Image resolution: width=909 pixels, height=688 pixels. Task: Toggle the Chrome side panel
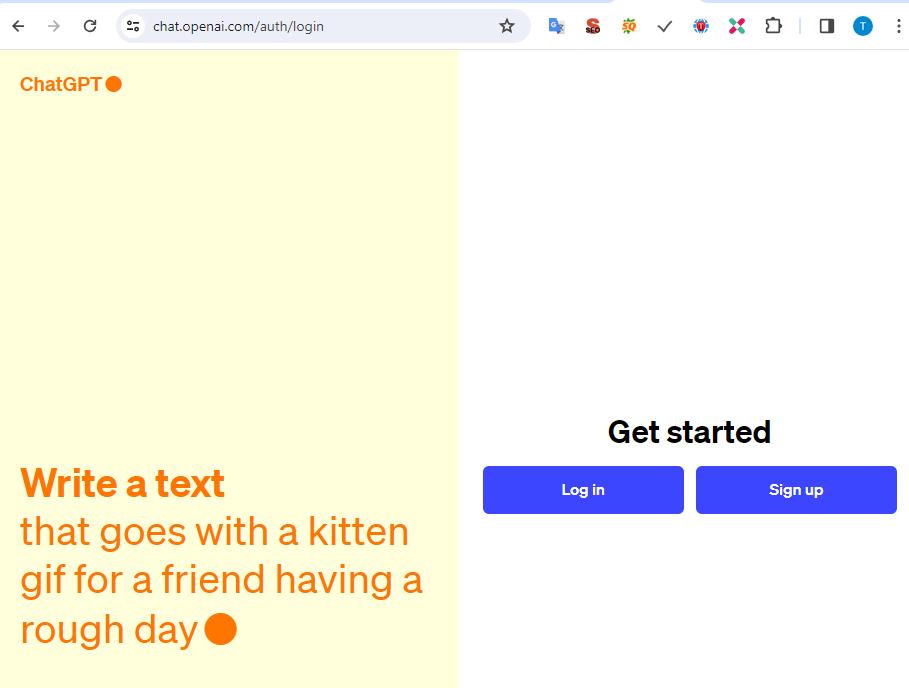(826, 26)
